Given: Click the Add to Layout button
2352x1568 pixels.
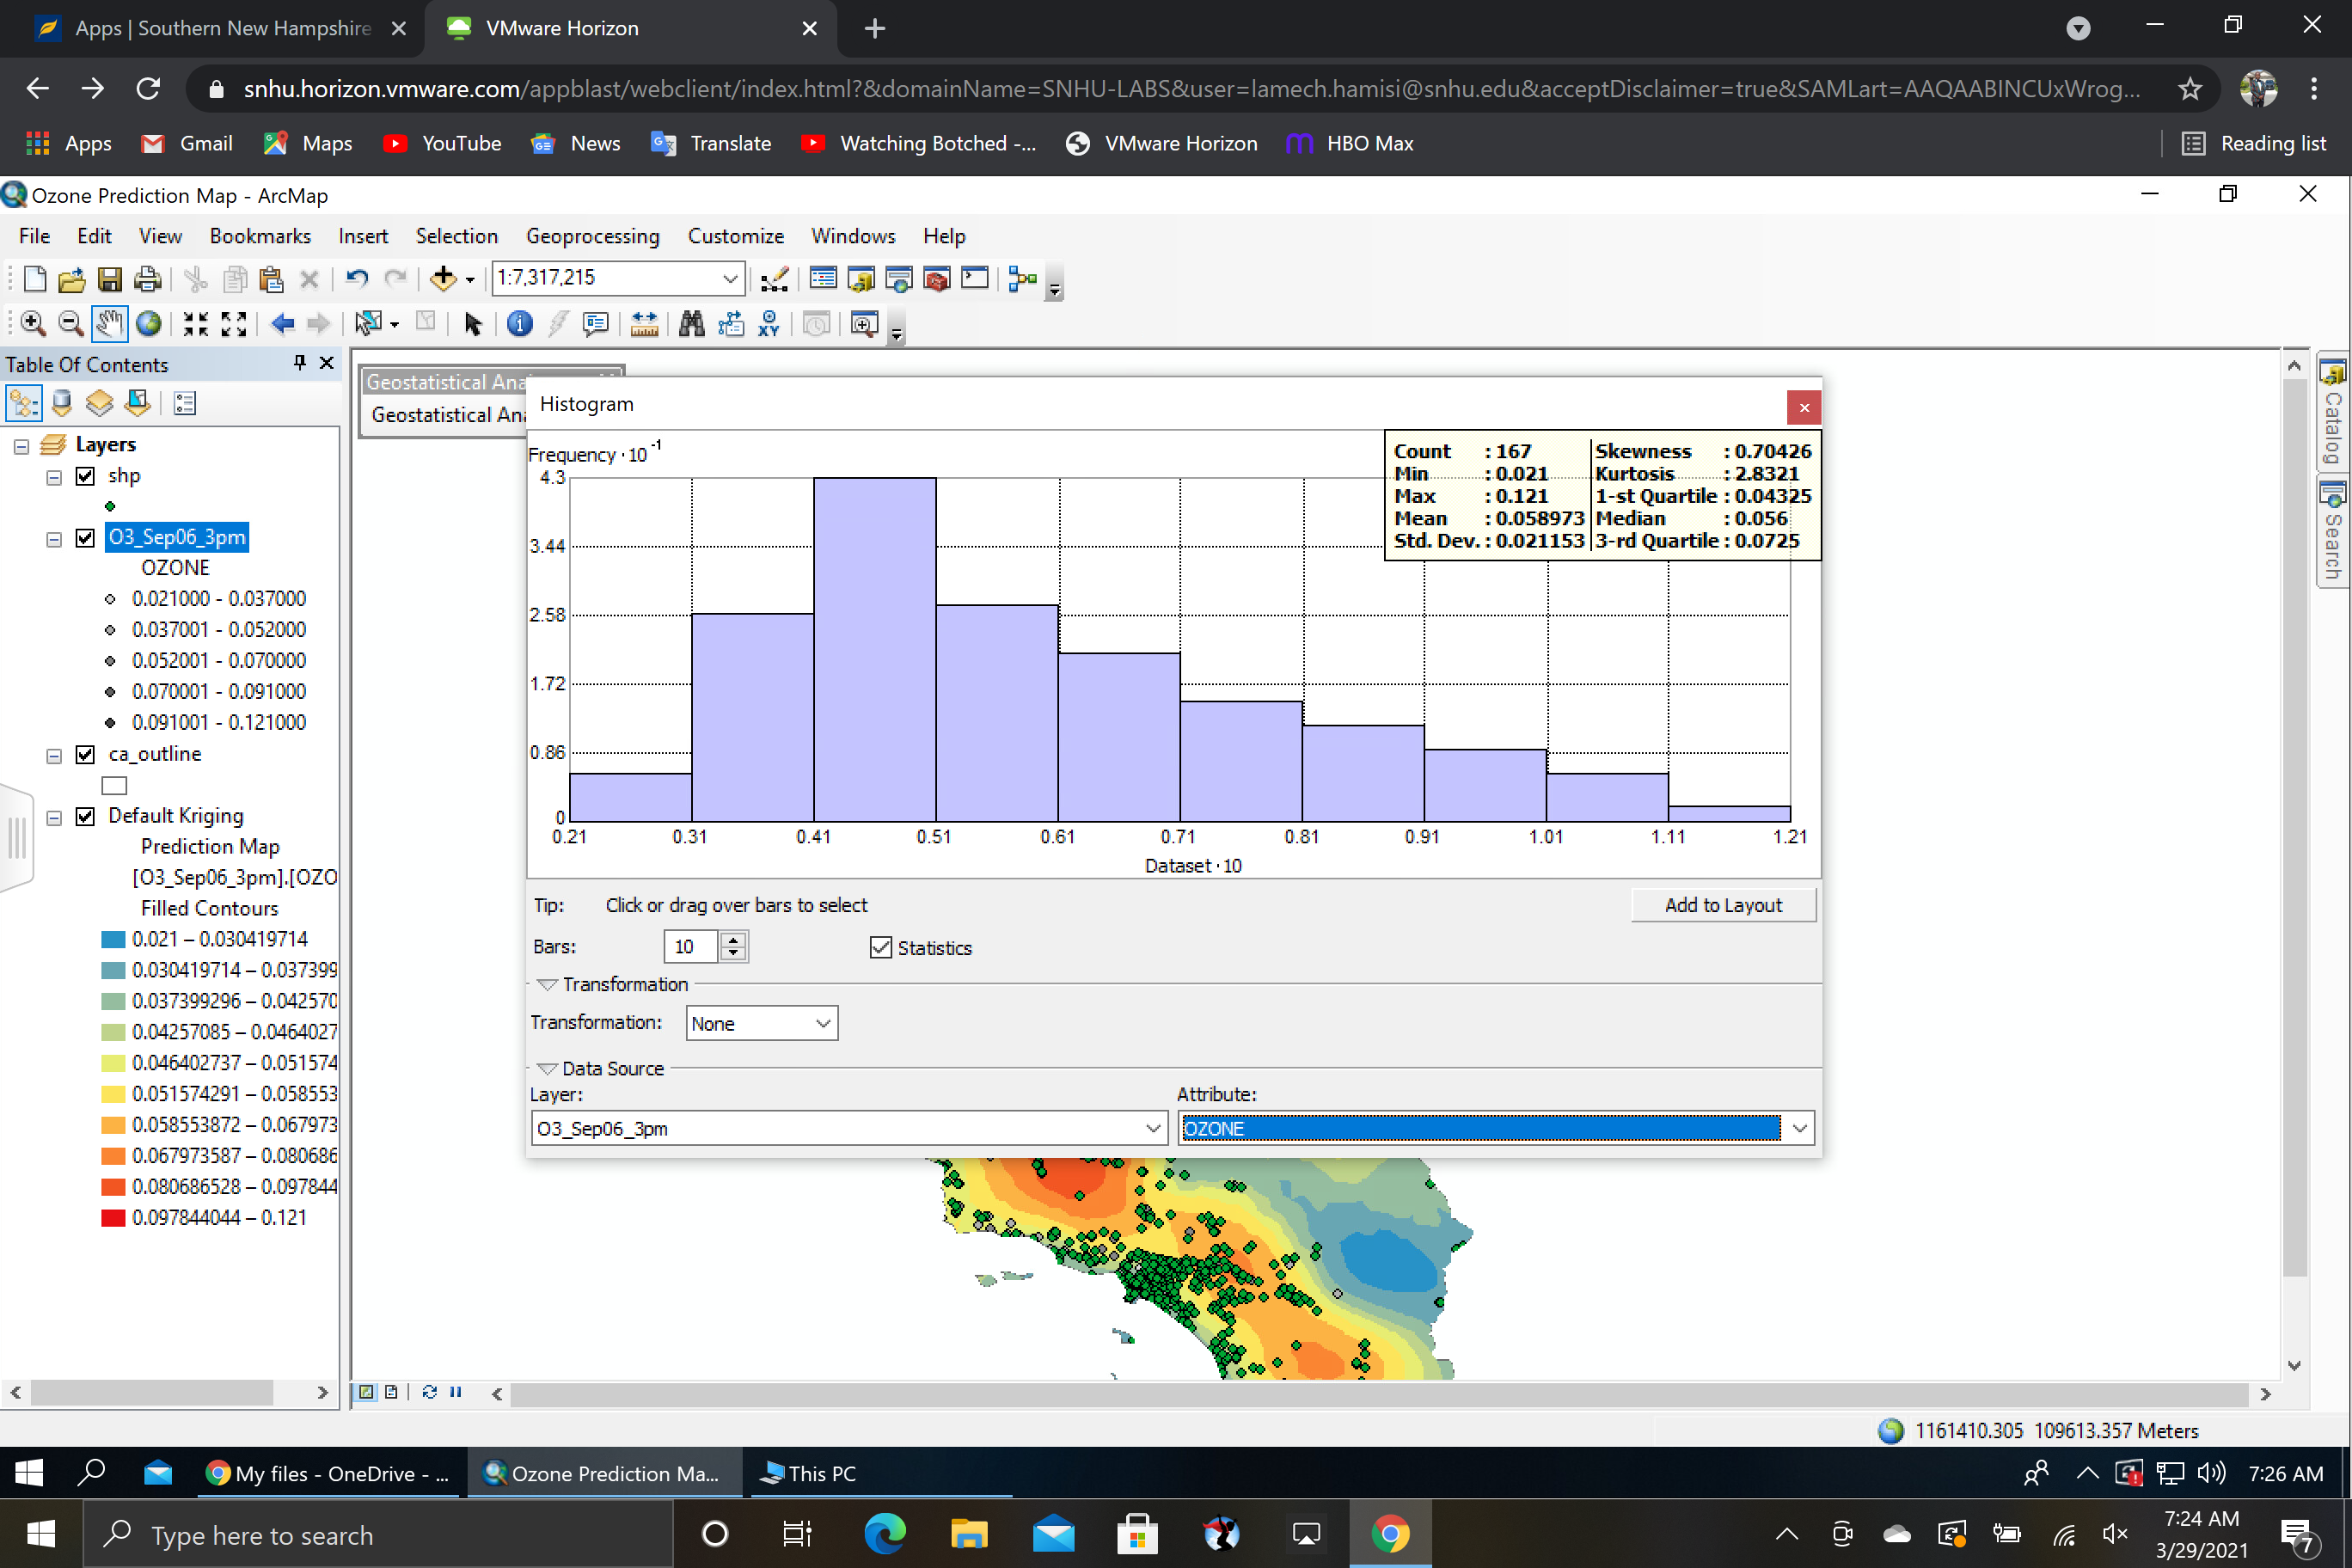Looking at the screenshot, I should (x=1723, y=905).
